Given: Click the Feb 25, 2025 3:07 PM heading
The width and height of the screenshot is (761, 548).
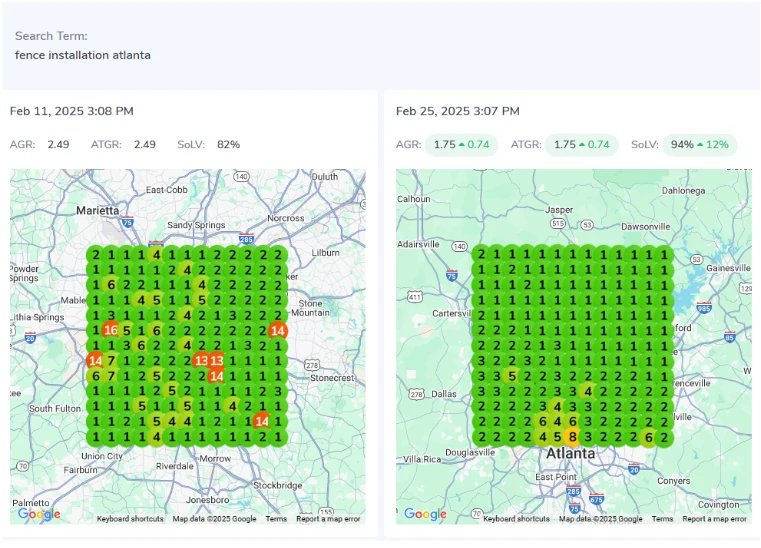Looking at the screenshot, I should coord(457,111).
